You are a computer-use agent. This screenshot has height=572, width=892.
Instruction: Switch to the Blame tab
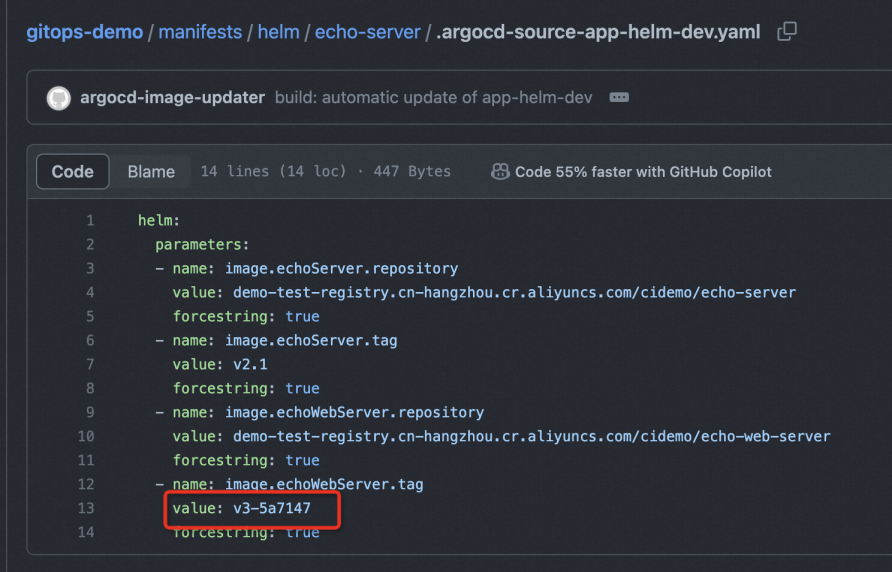click(x=151, y=171)
